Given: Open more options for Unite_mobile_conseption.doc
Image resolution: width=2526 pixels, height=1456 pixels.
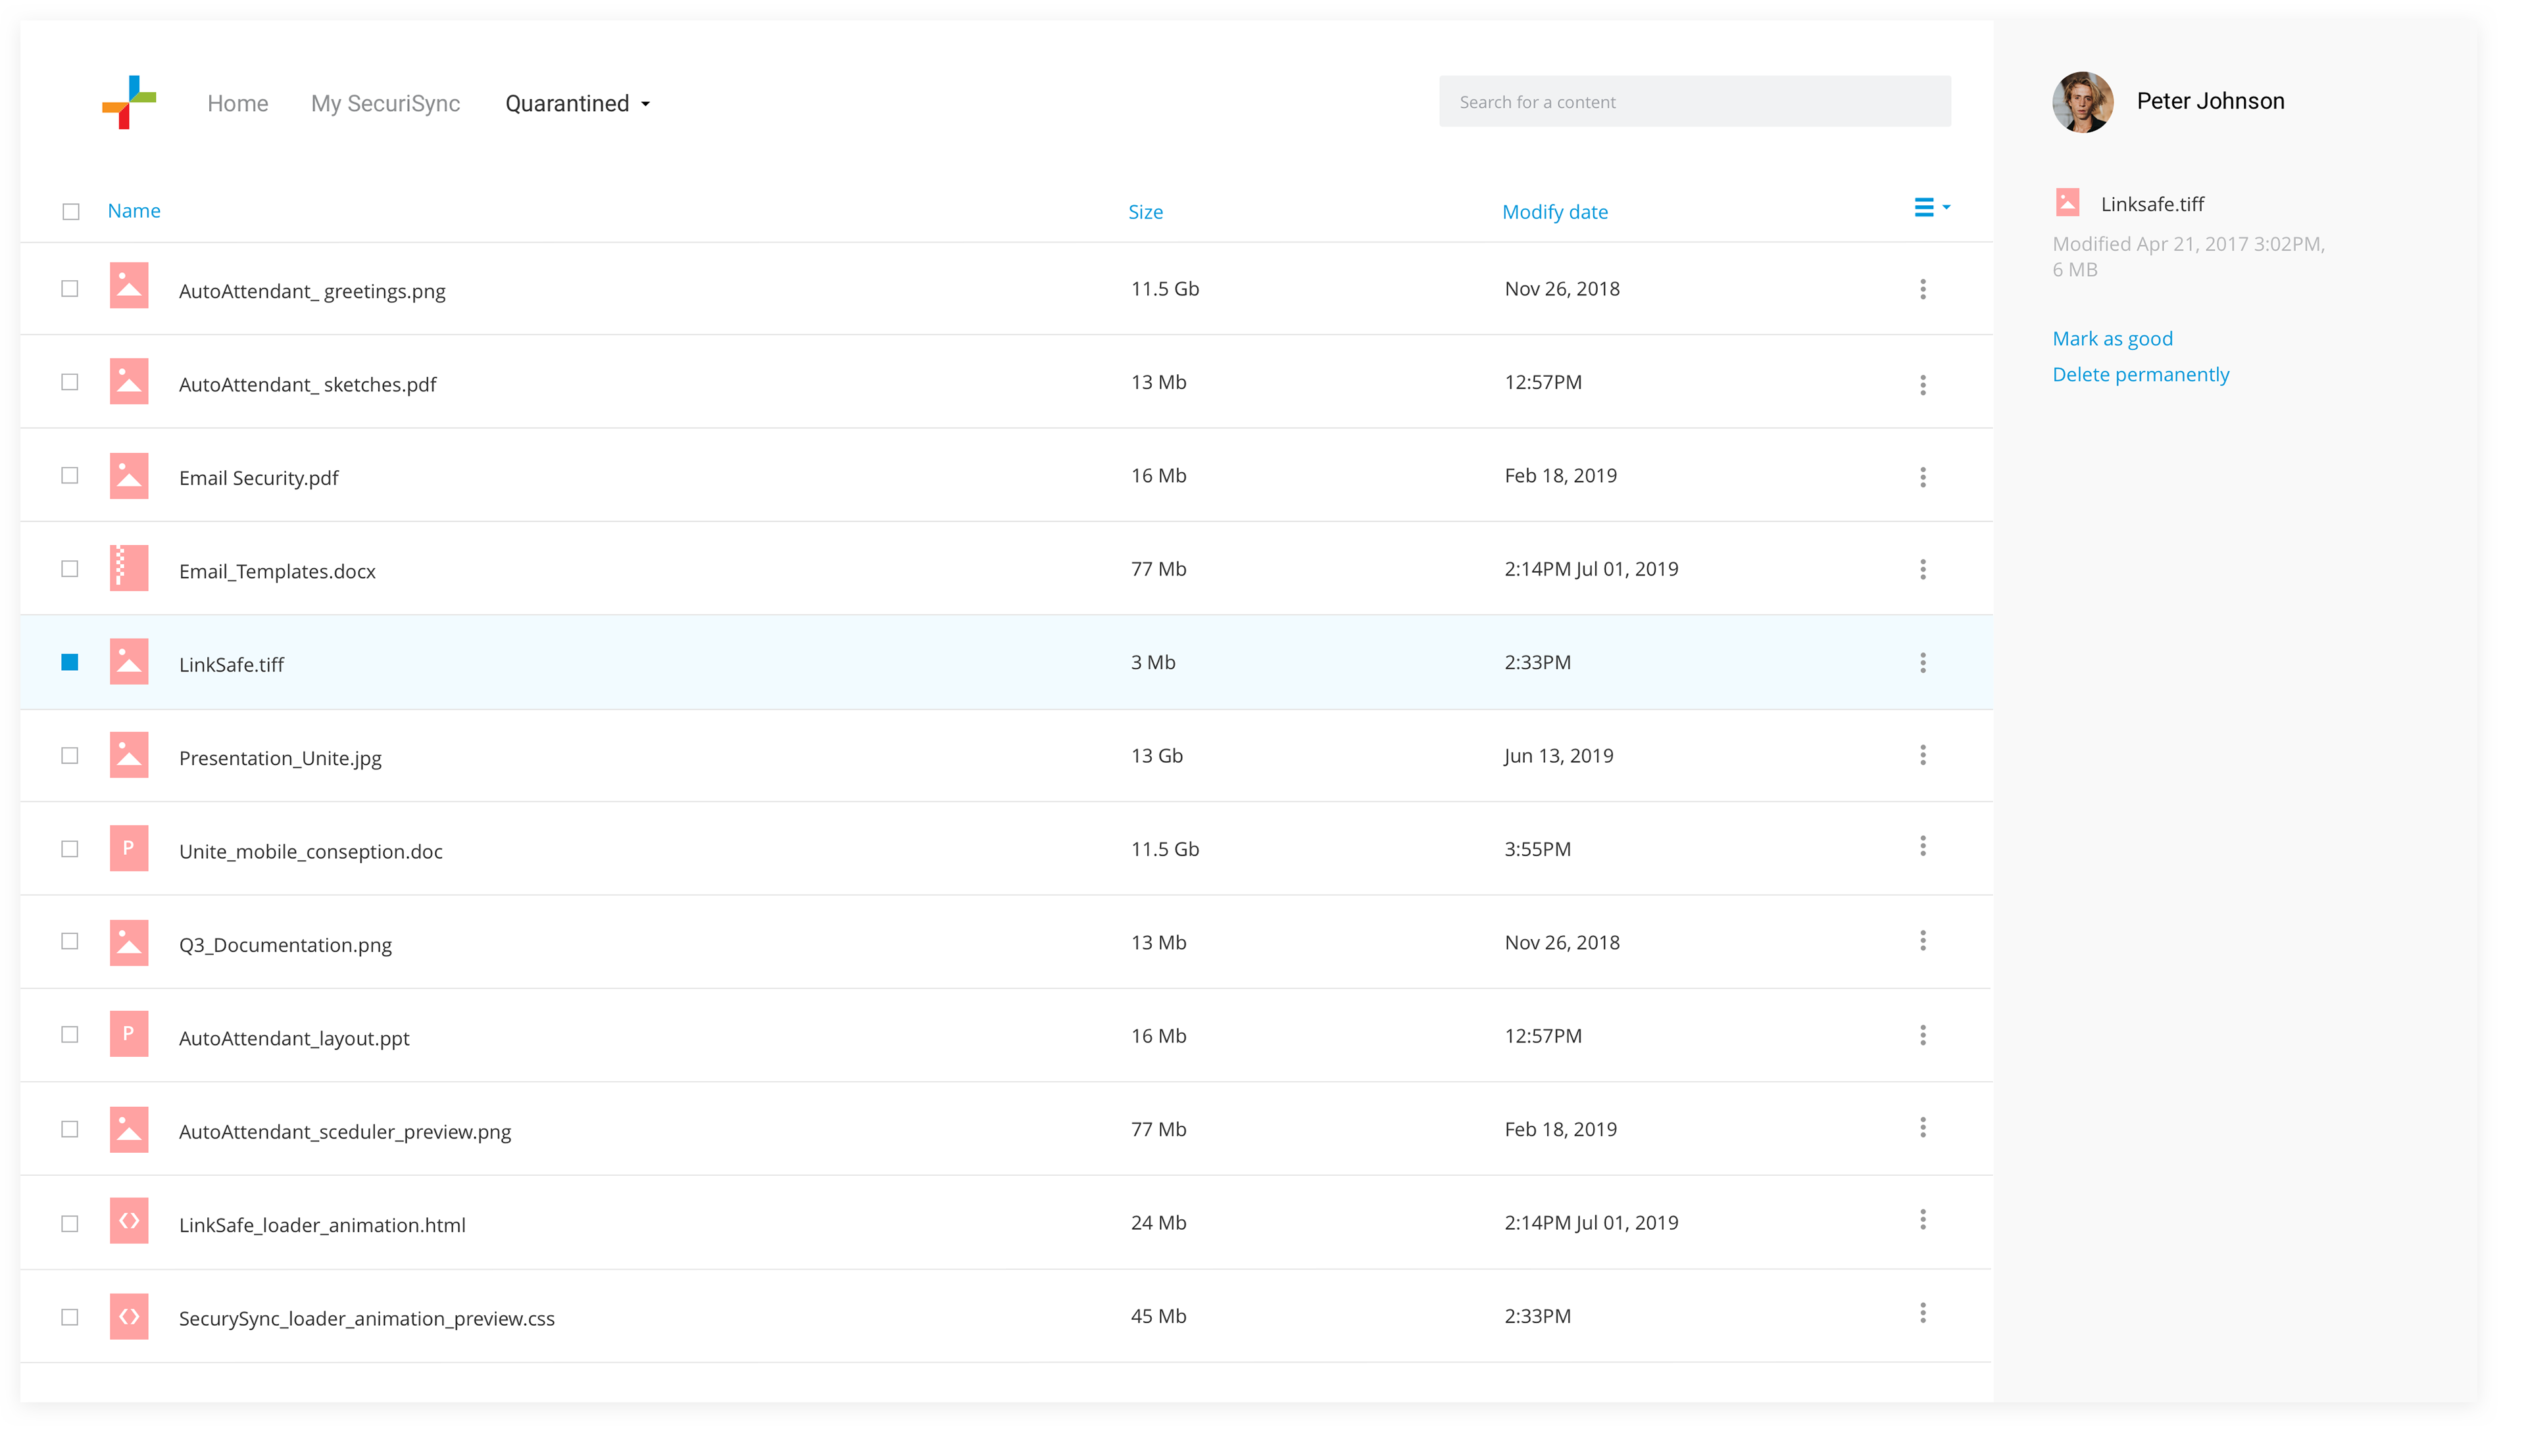Looking at the screenshot, I should tap(1922, 846).
